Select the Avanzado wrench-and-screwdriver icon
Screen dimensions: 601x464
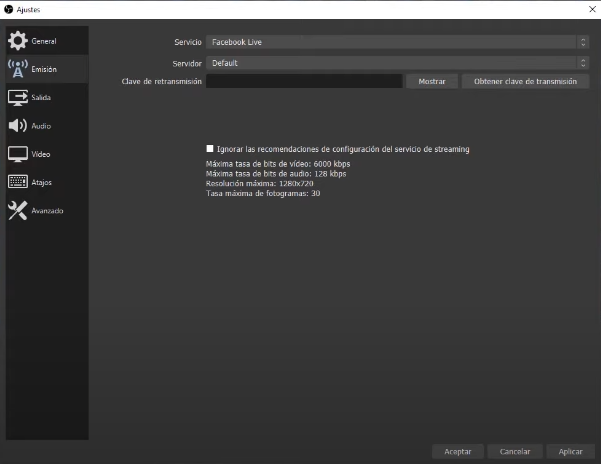tap(17, 210)
